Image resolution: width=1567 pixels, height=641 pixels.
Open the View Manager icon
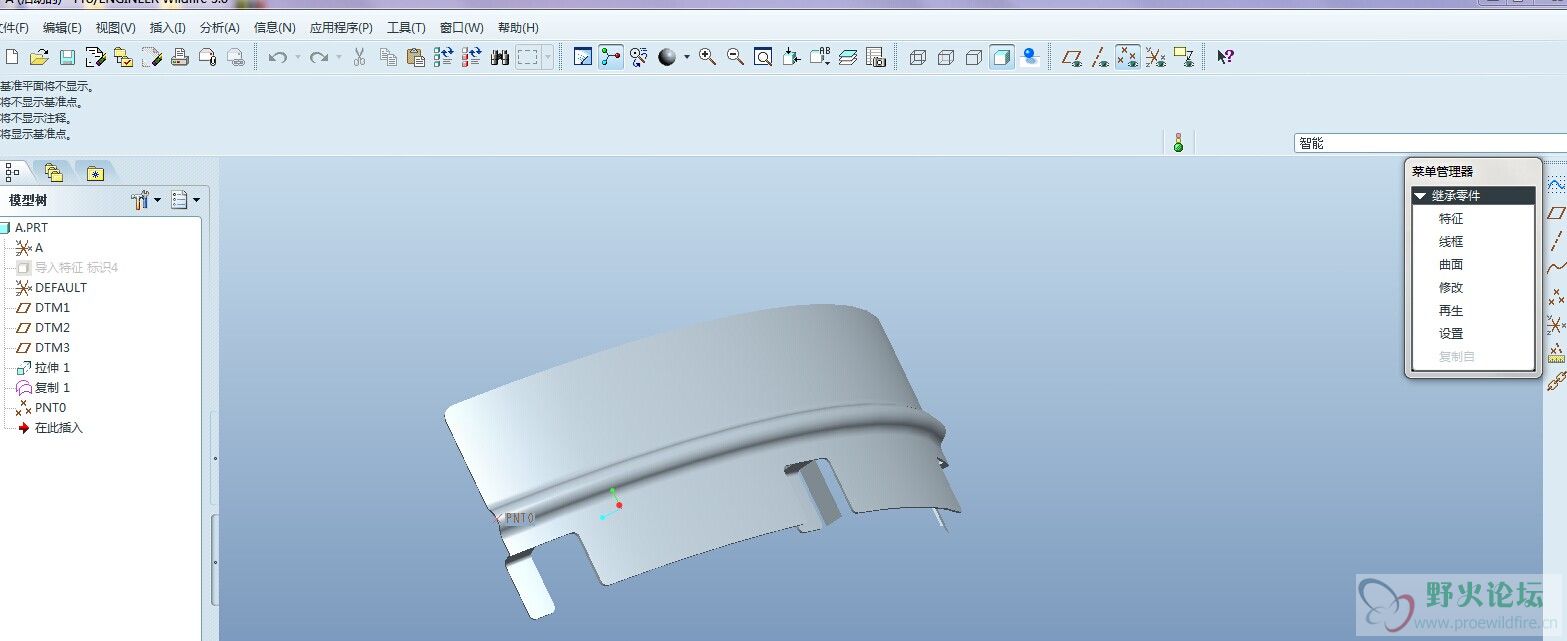[x=876, y=57]
